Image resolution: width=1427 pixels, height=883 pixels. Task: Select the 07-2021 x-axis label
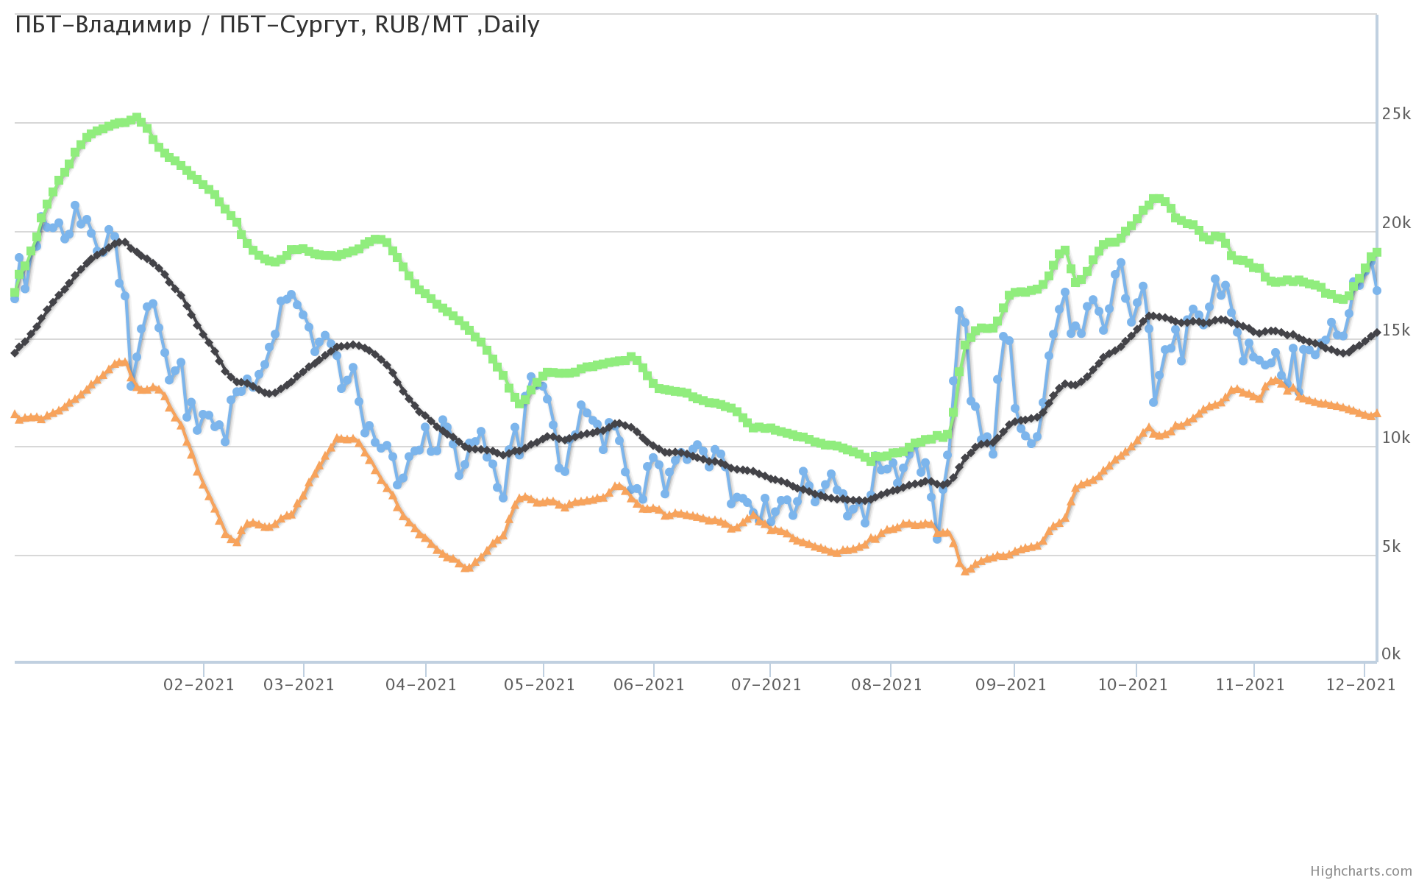click(766, 685)
